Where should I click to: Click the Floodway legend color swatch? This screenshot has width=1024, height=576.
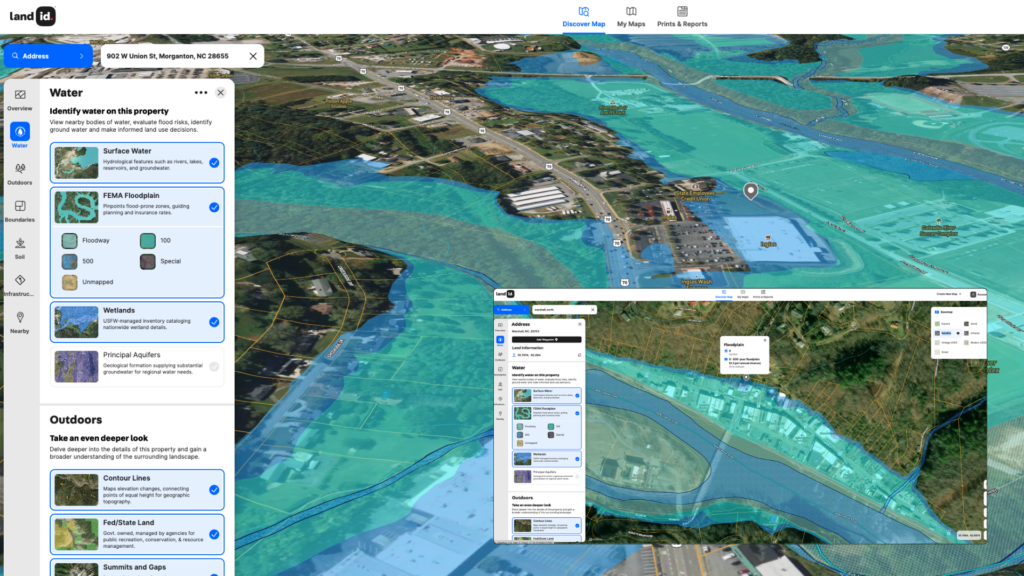point(69,241)
